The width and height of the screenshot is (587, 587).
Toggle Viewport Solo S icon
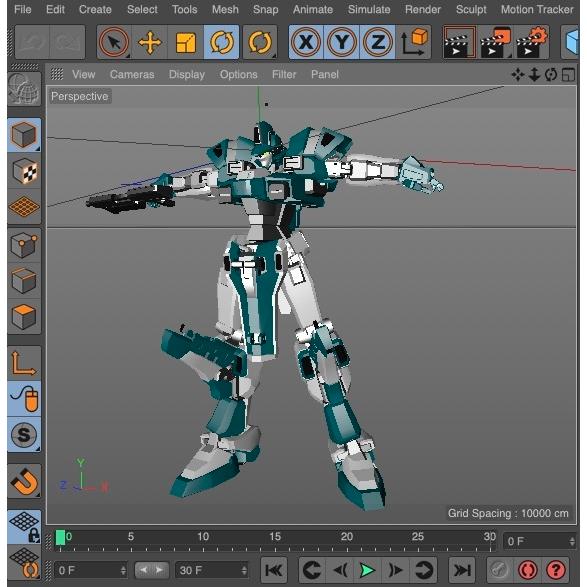click(24, 435)
